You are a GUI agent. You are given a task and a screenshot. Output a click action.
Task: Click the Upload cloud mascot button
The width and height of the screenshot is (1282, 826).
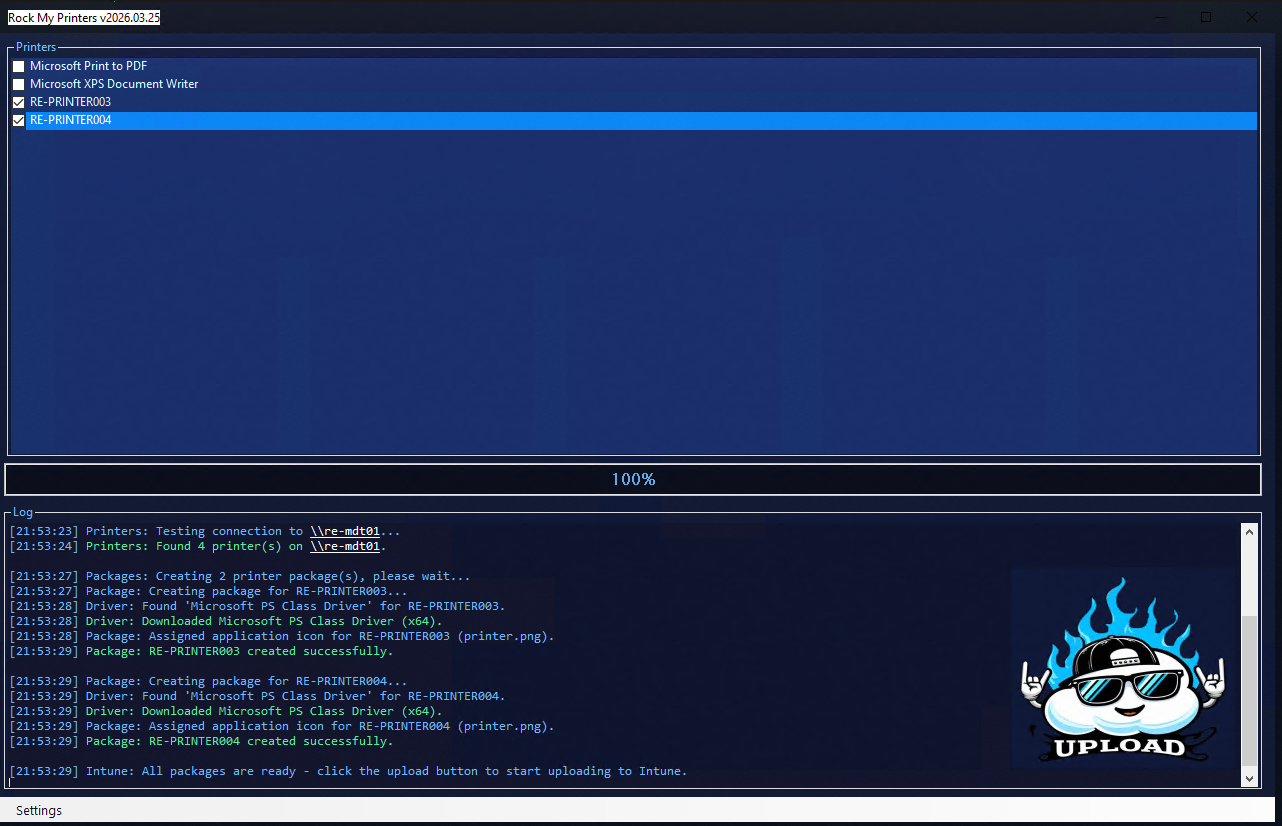click(x=1124, y=669)
